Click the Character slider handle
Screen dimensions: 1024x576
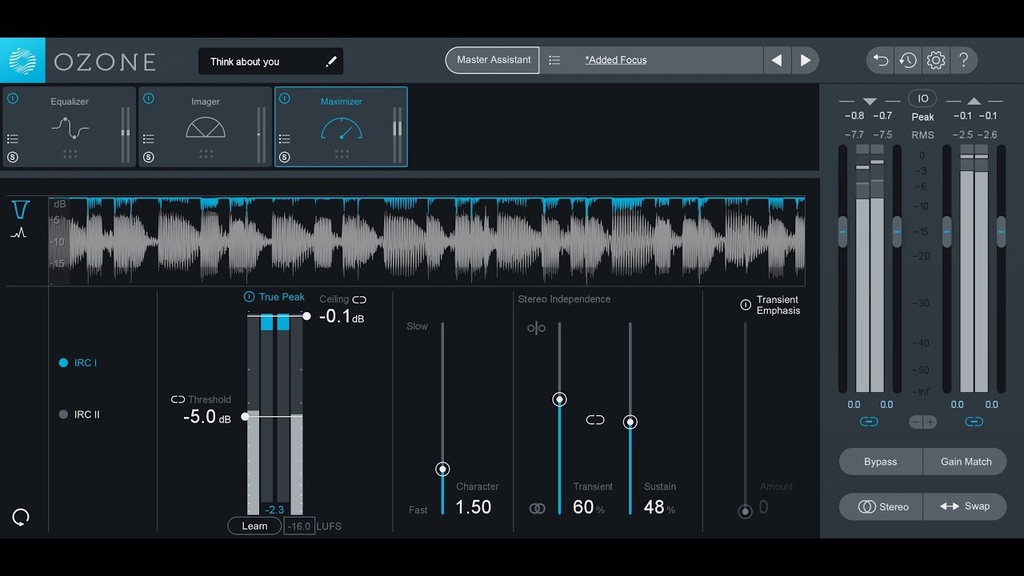point(442,469)
